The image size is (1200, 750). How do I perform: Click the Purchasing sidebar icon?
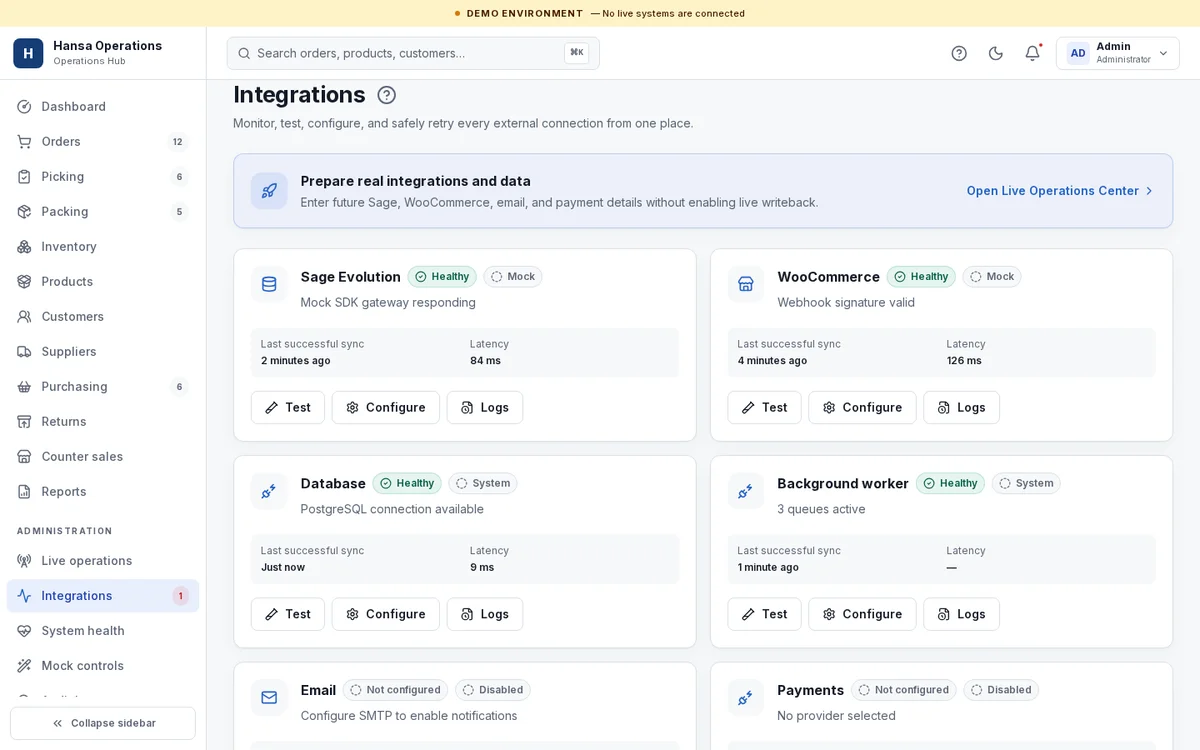tap(24, 387)
